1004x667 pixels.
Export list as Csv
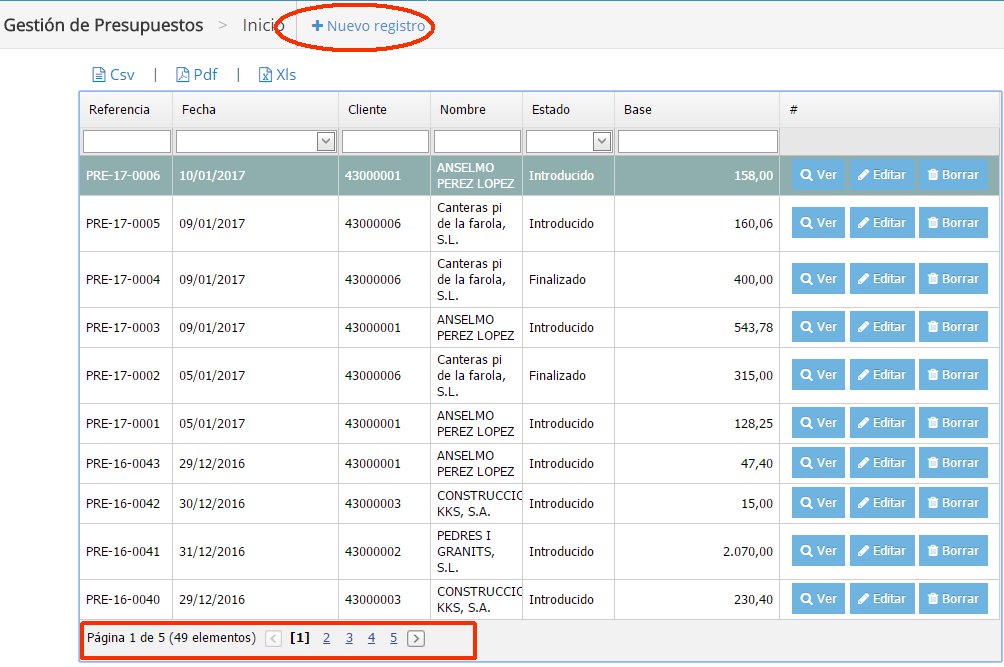[113, 75]
